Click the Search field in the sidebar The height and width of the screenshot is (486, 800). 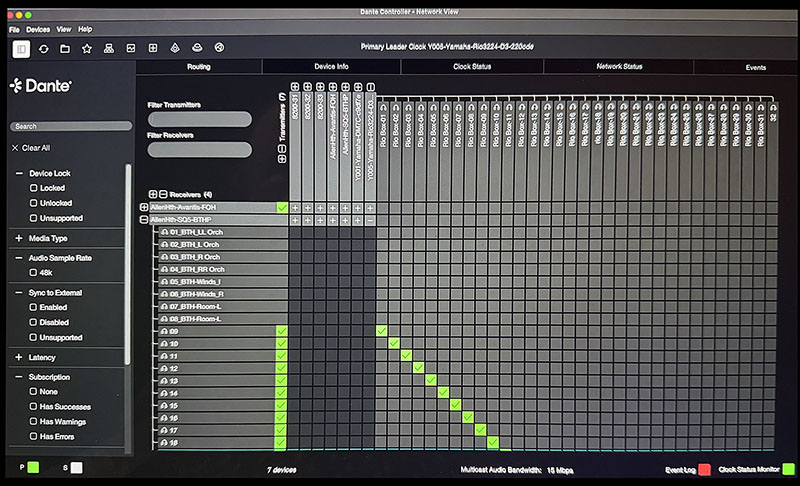tap(71, 126)
